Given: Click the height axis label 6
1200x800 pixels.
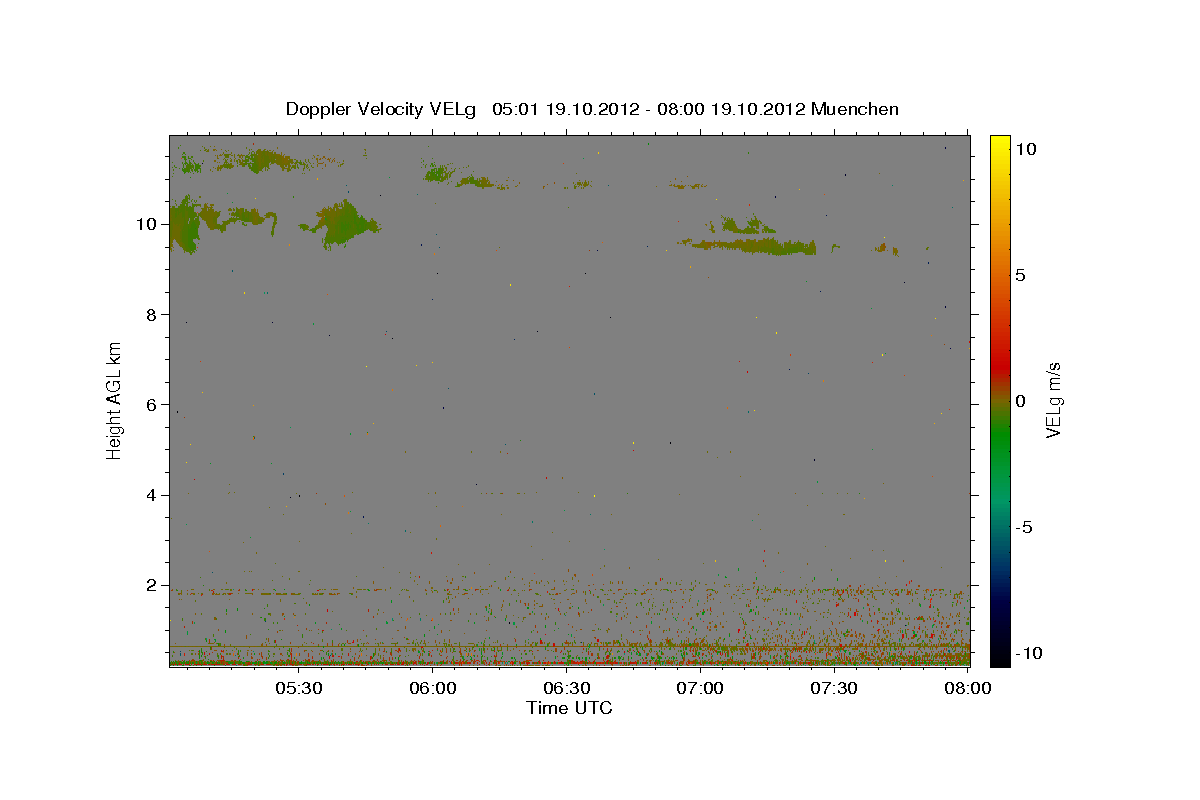Looking at the screenshot, I should coord(152,405).
